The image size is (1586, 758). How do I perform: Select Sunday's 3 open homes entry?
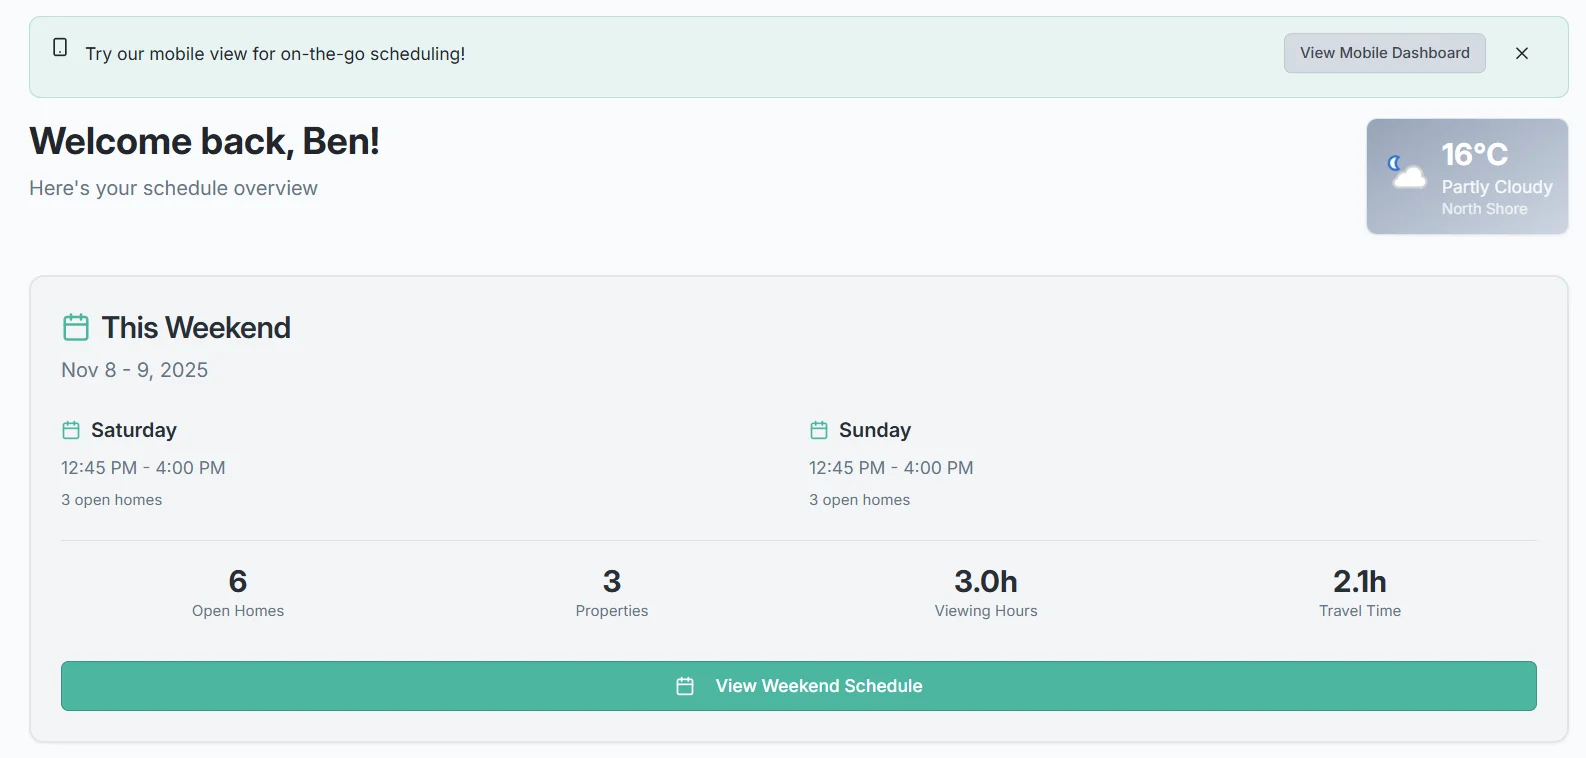859,499
